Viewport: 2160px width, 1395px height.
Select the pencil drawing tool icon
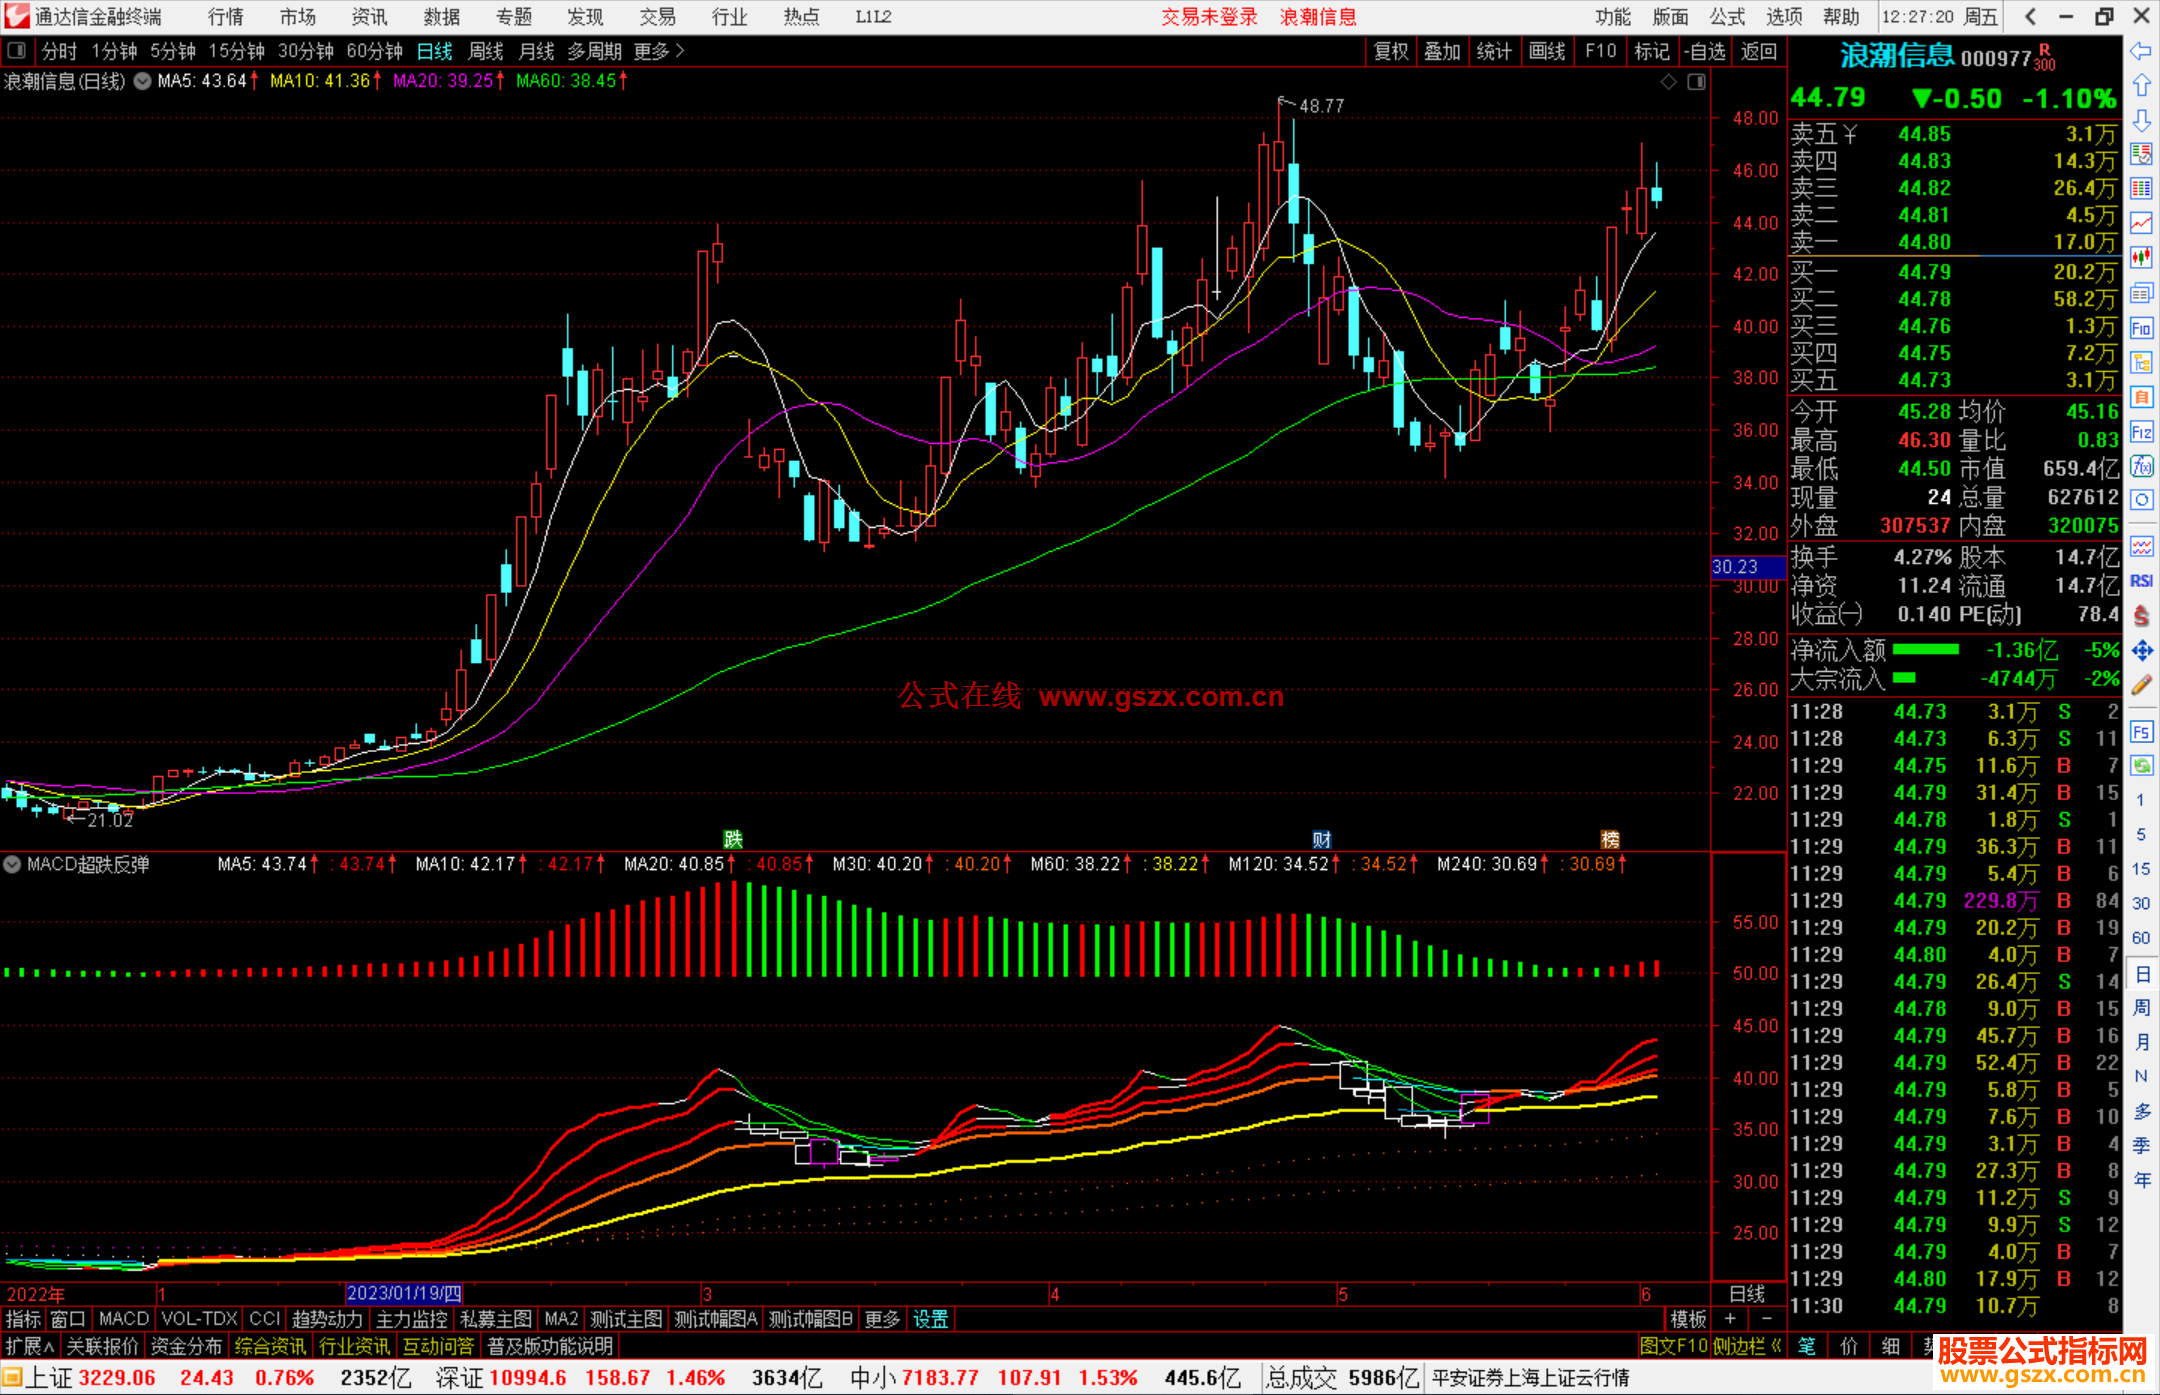[2141, 685]
